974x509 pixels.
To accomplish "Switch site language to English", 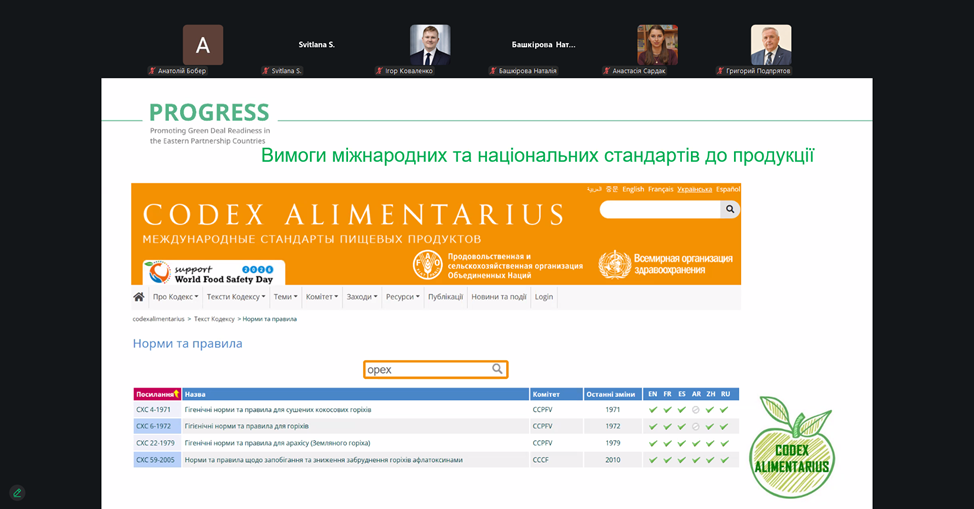I will (x=633, y=190).
